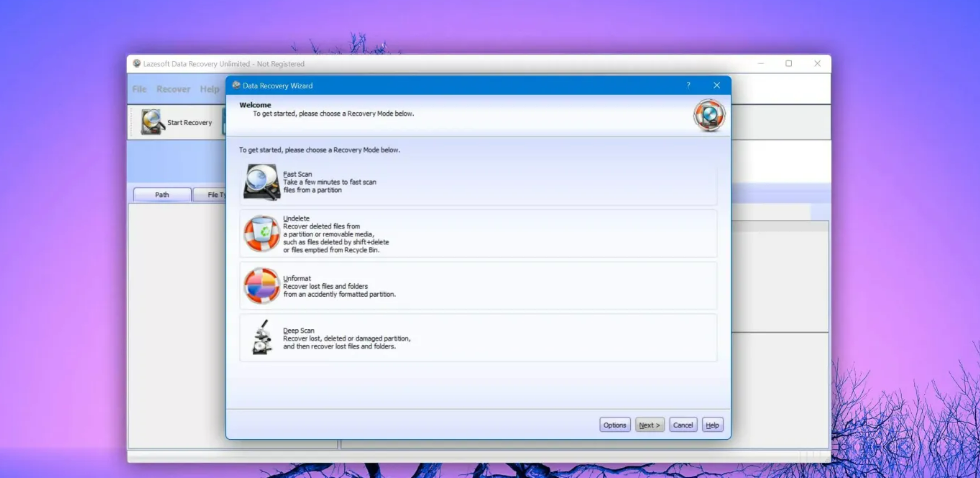Open the File menu
980x478 pixels.
140,89
